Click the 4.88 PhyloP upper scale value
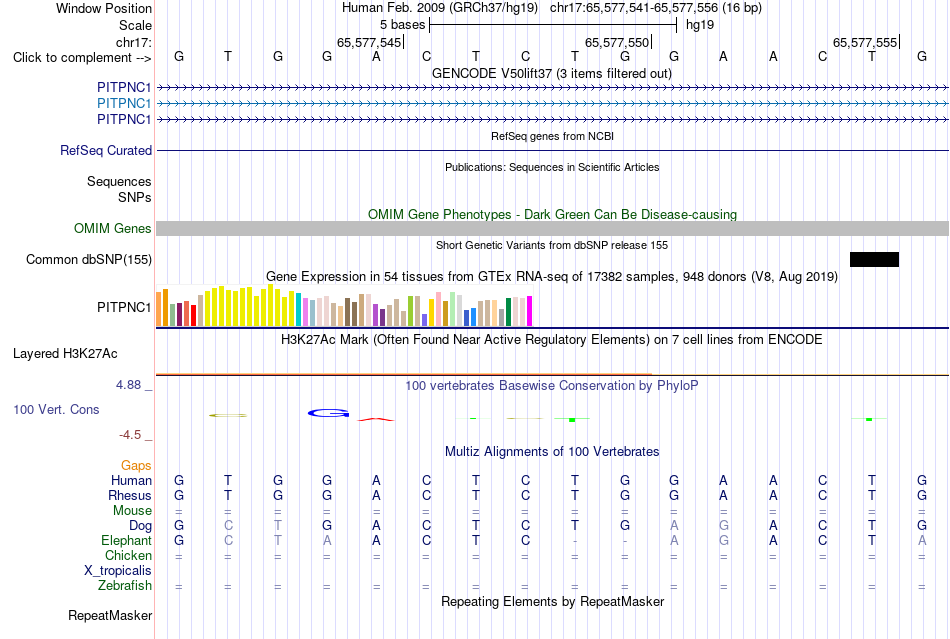 [x=128, y=385]
